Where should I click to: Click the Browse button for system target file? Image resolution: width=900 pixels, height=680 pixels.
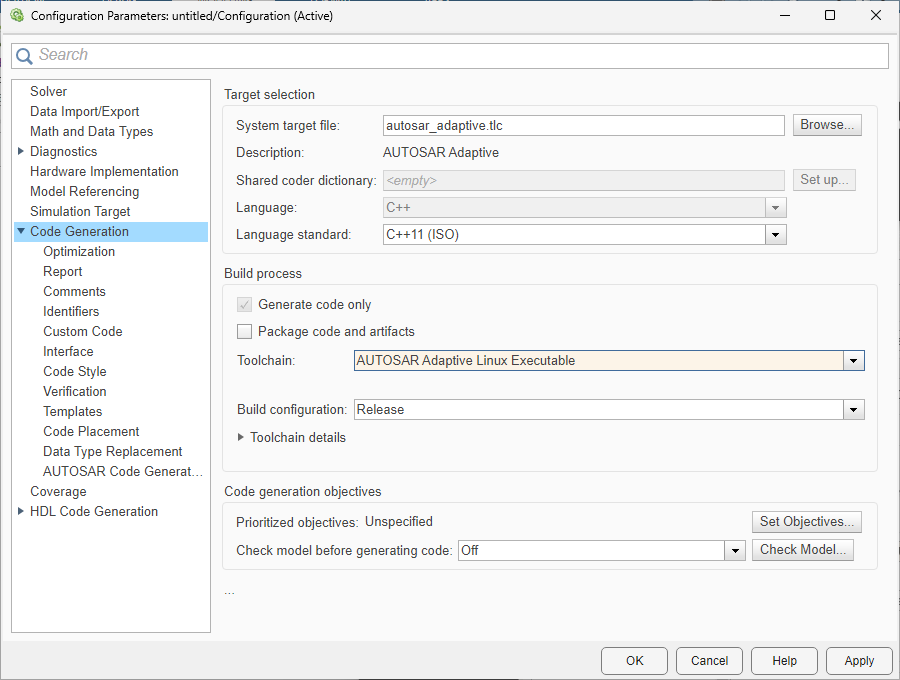pos(826,124)
